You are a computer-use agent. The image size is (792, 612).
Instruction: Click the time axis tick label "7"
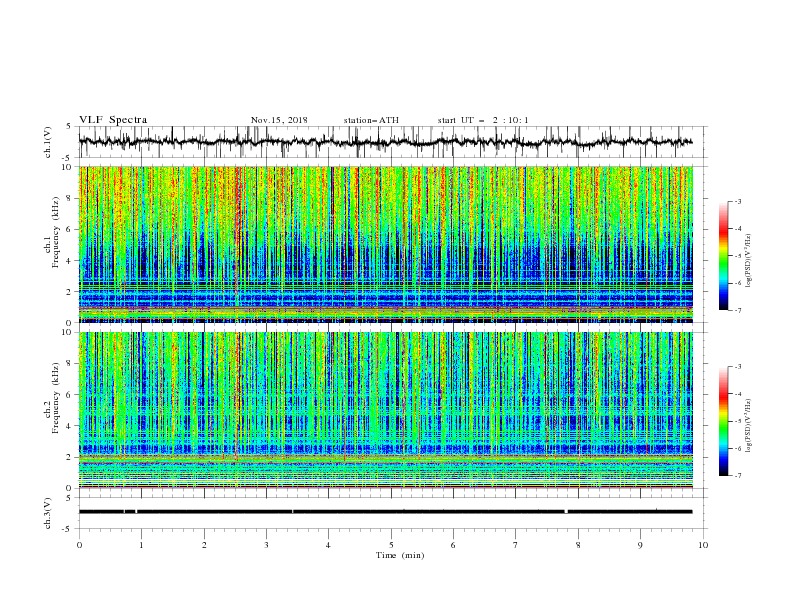[516, 545]
